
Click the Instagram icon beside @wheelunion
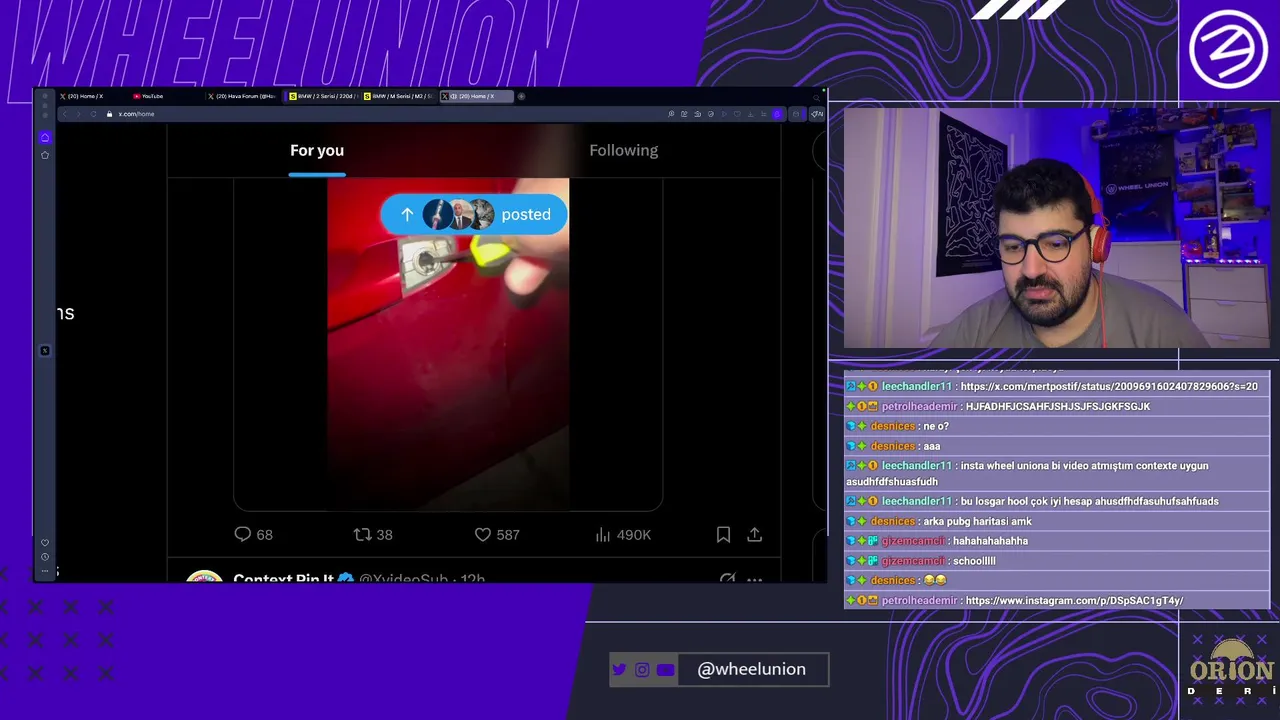tap(642, 669)
